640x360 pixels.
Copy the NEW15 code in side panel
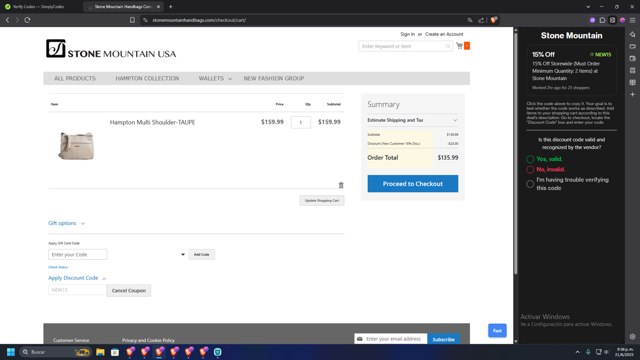click(x=600, y=54)
